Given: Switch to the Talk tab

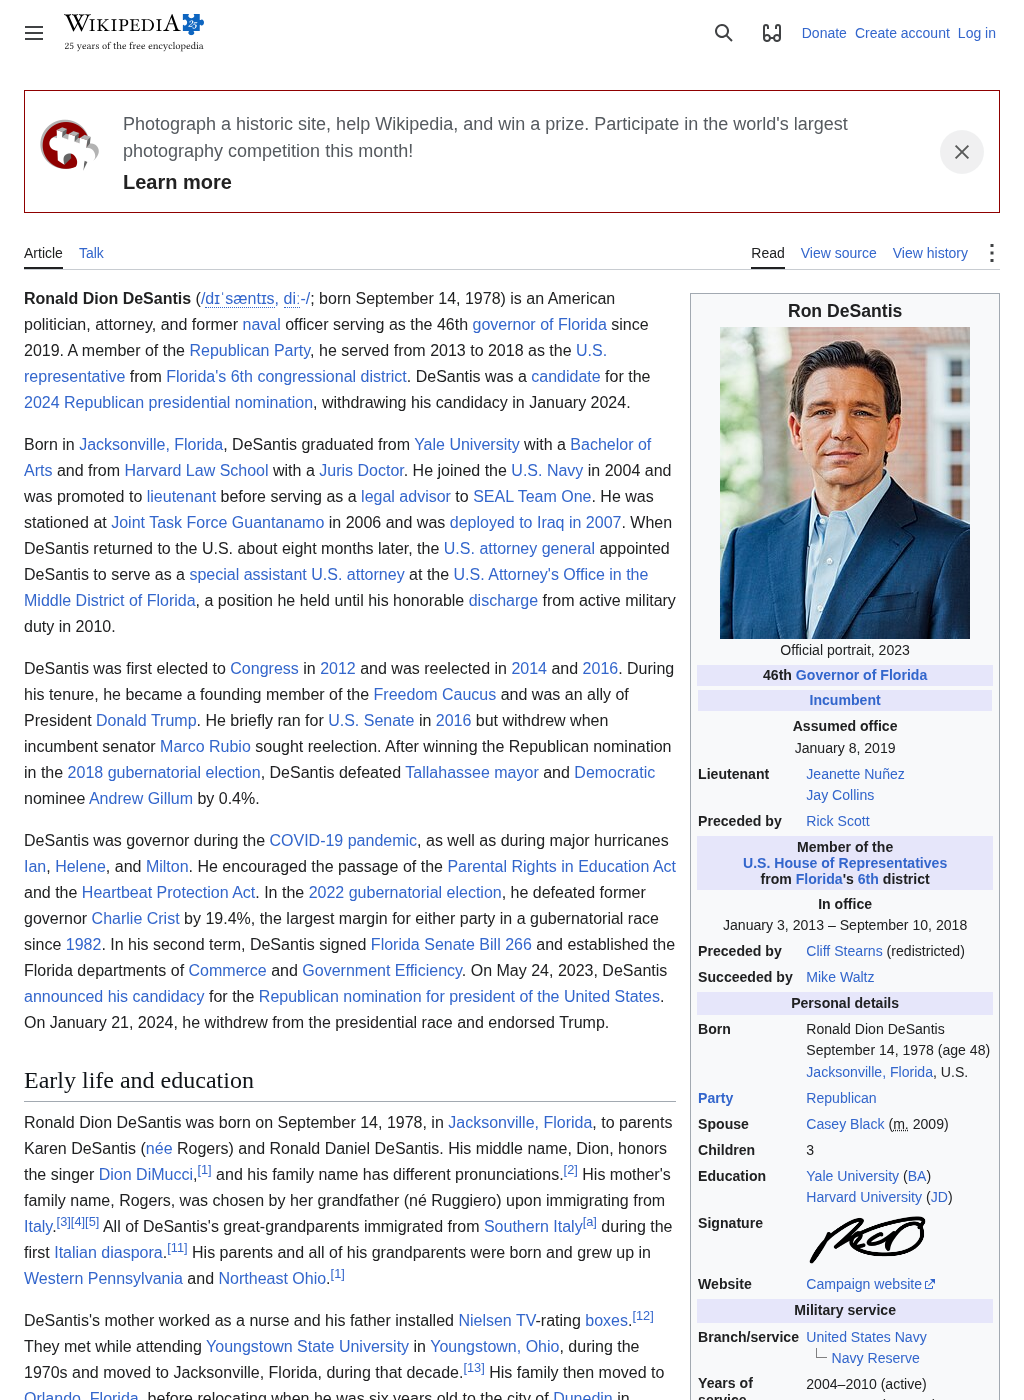Looking at the screenshot, I should point(91,253).
